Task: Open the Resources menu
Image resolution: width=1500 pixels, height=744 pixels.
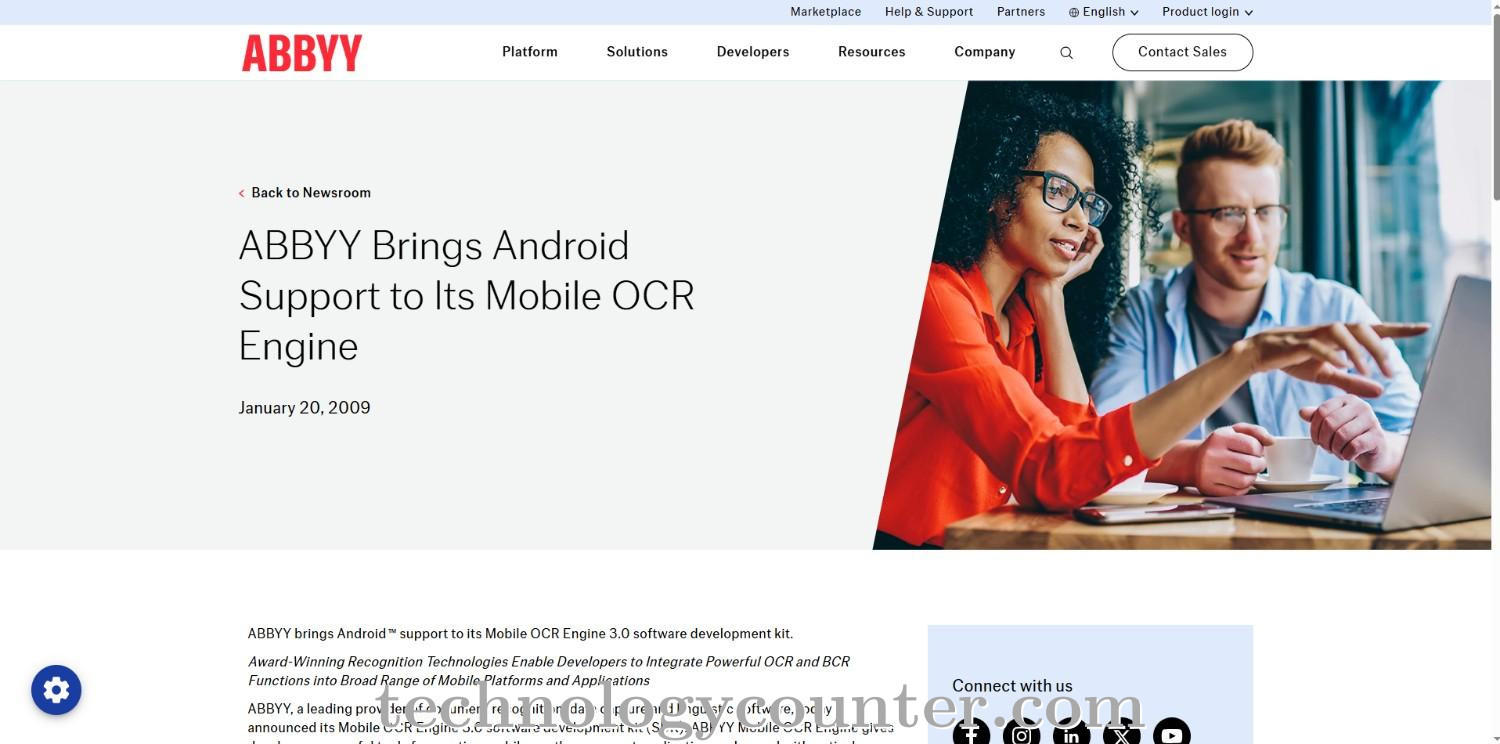Action: click(871, 51)
